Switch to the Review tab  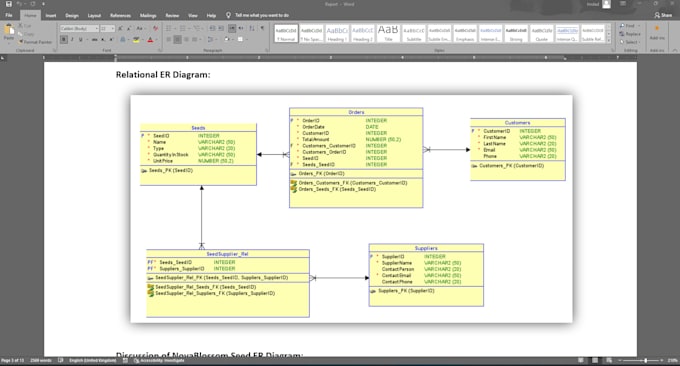click(172, 16)
